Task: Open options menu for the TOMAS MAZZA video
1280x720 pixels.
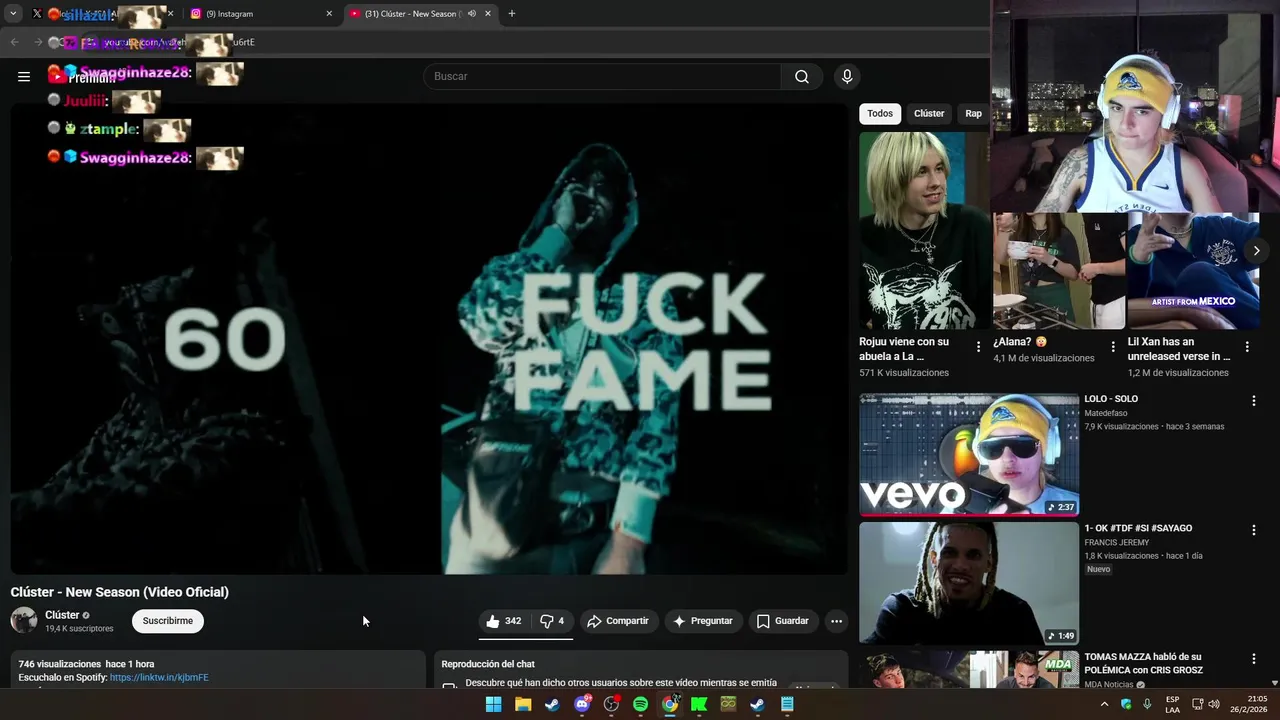Action: pyautogui.click(x=1254, y=659)
